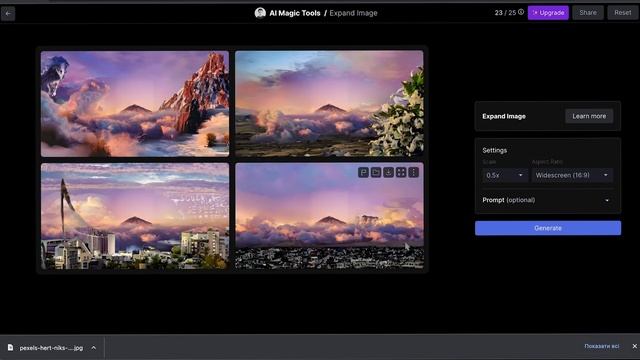The height and width of the screenshot is (360, 640).
Task: Open the three-dot menu on the bottom-right image
Action: 413,173
